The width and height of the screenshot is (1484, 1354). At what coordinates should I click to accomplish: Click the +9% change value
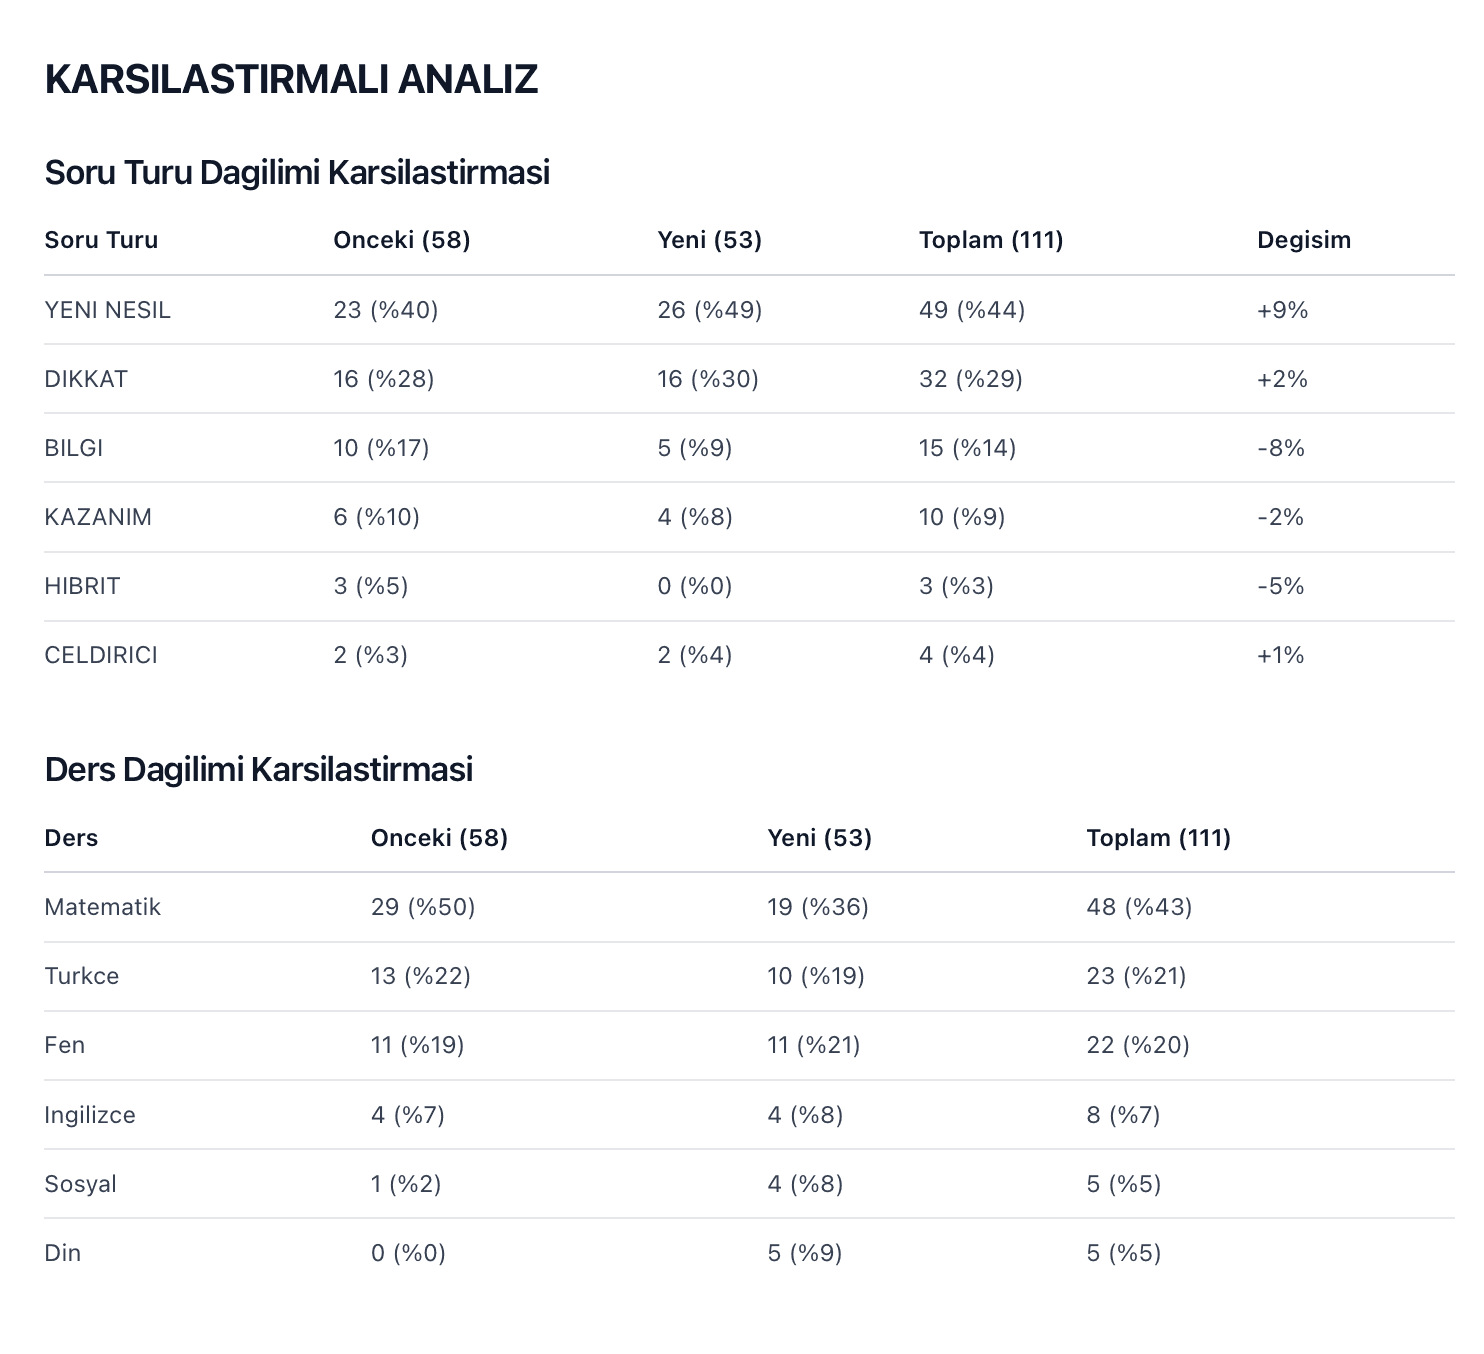point(1282,310)
